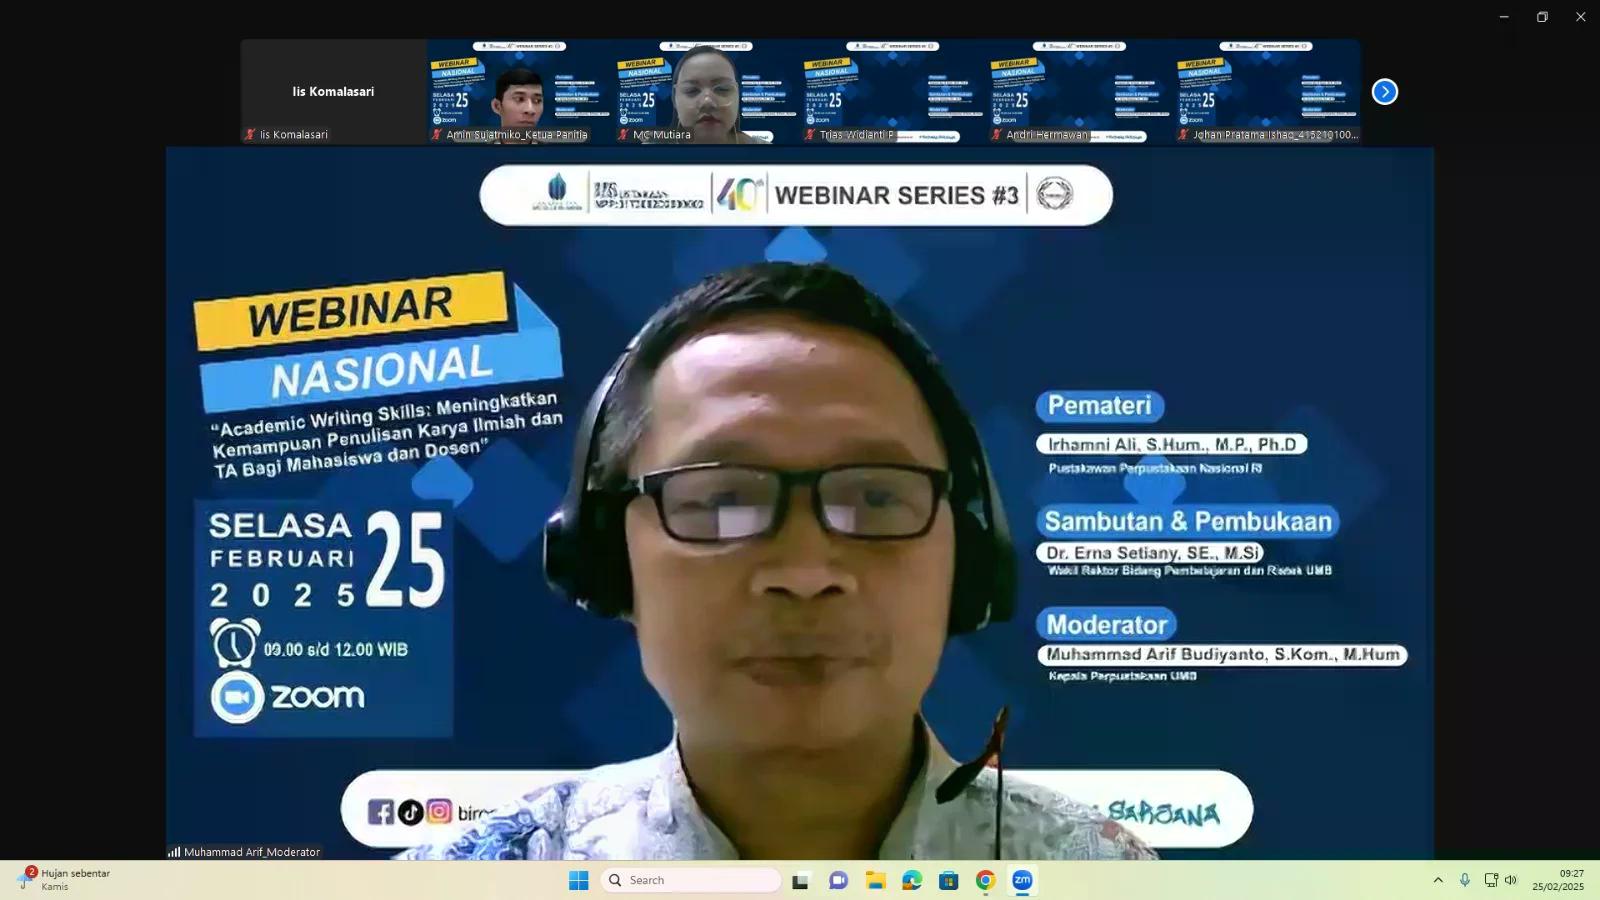Expand hidden system tray icons chevron
Screen dimensions: 1600x900
click(1438, 880)
